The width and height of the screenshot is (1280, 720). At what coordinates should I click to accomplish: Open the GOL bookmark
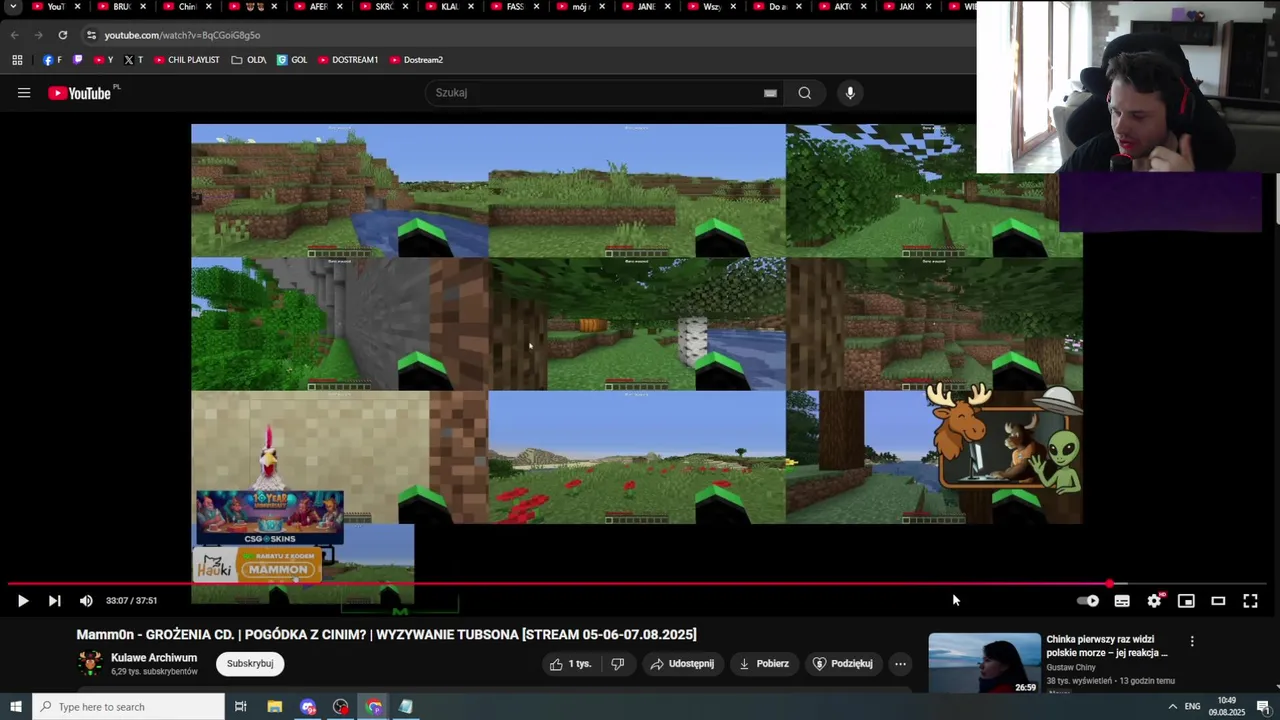(292, 60)
